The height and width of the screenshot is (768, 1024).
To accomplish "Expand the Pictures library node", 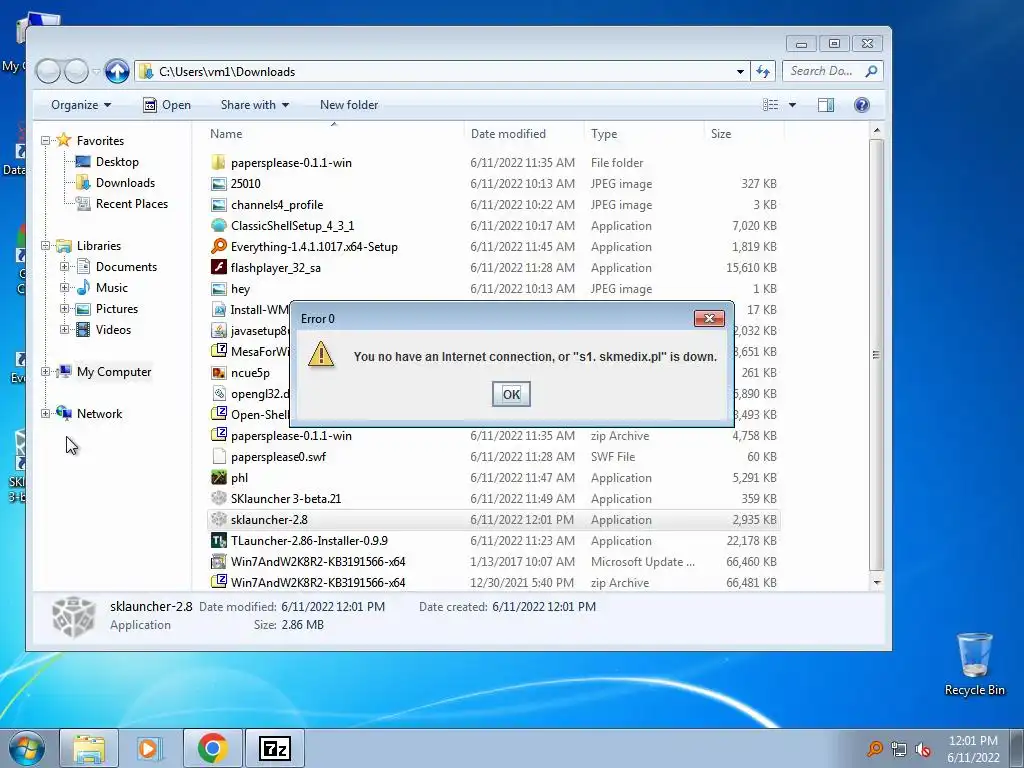I will pyautogui.click(x=65, y=308).
